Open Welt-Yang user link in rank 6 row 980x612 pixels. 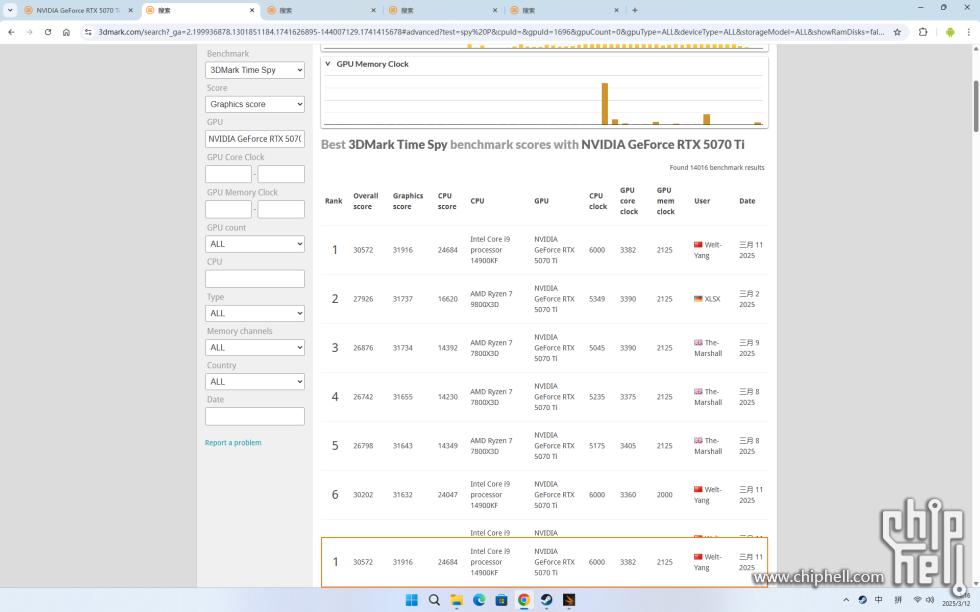pyautogui.click(x=708, y=494)
